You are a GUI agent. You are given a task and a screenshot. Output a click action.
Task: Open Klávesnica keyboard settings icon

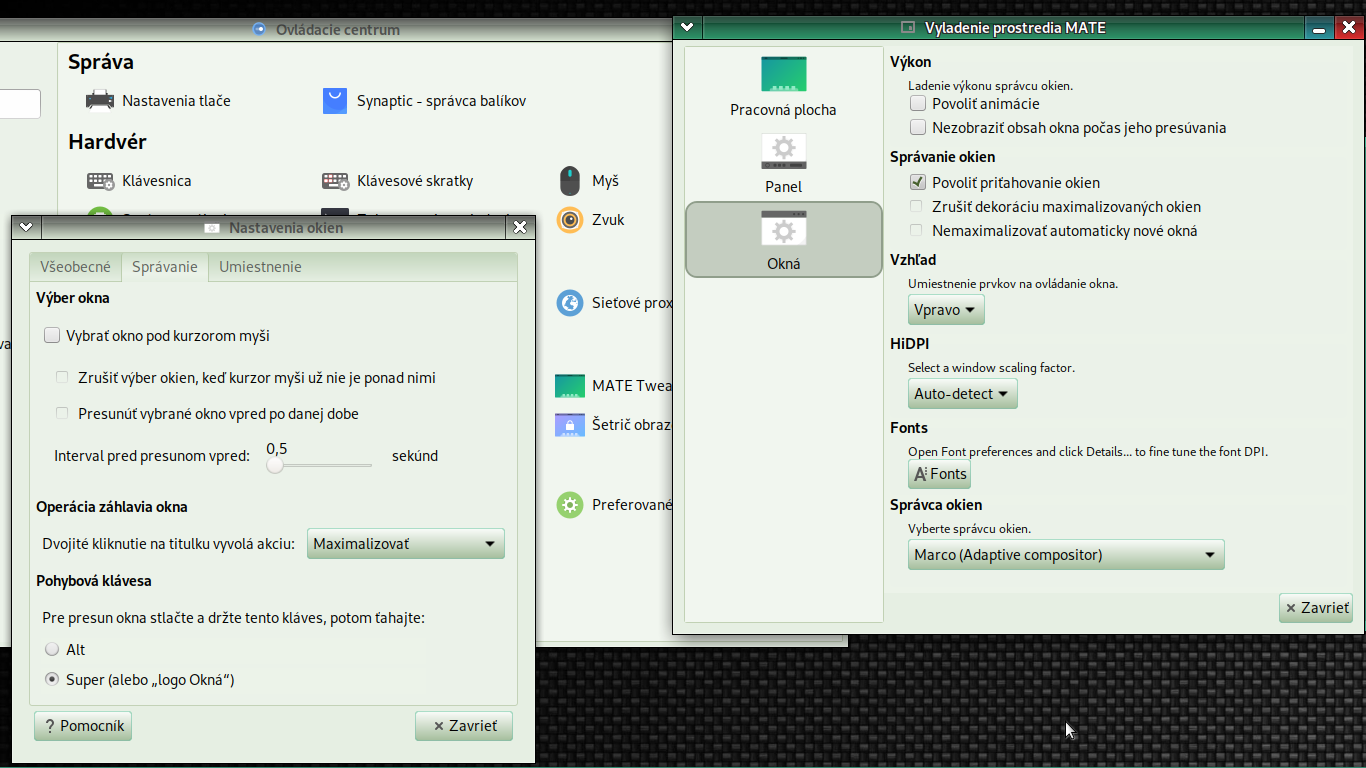[x=100, y=181]
